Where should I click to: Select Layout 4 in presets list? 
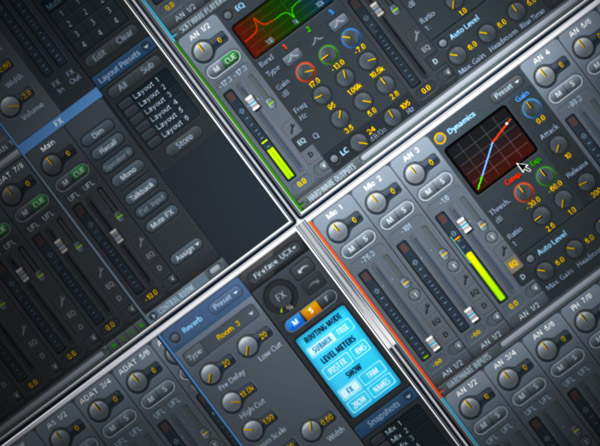coord(163,110)
